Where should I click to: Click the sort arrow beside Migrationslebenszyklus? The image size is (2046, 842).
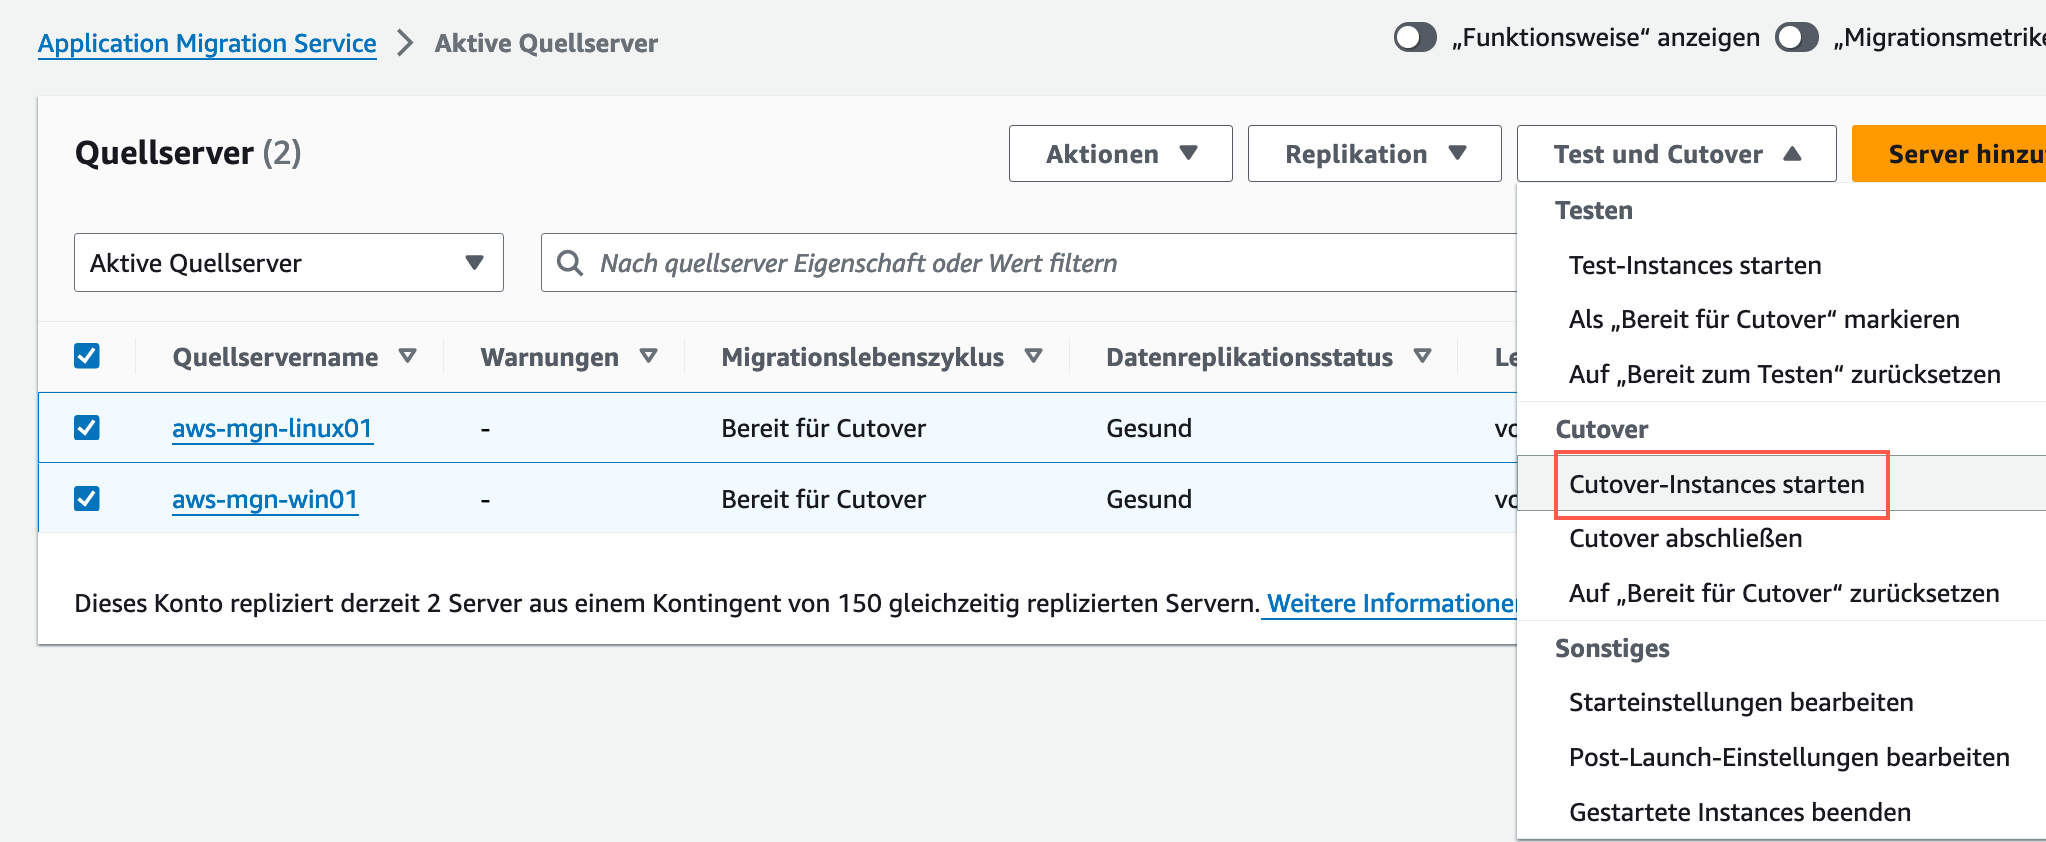coord(1034,356)
